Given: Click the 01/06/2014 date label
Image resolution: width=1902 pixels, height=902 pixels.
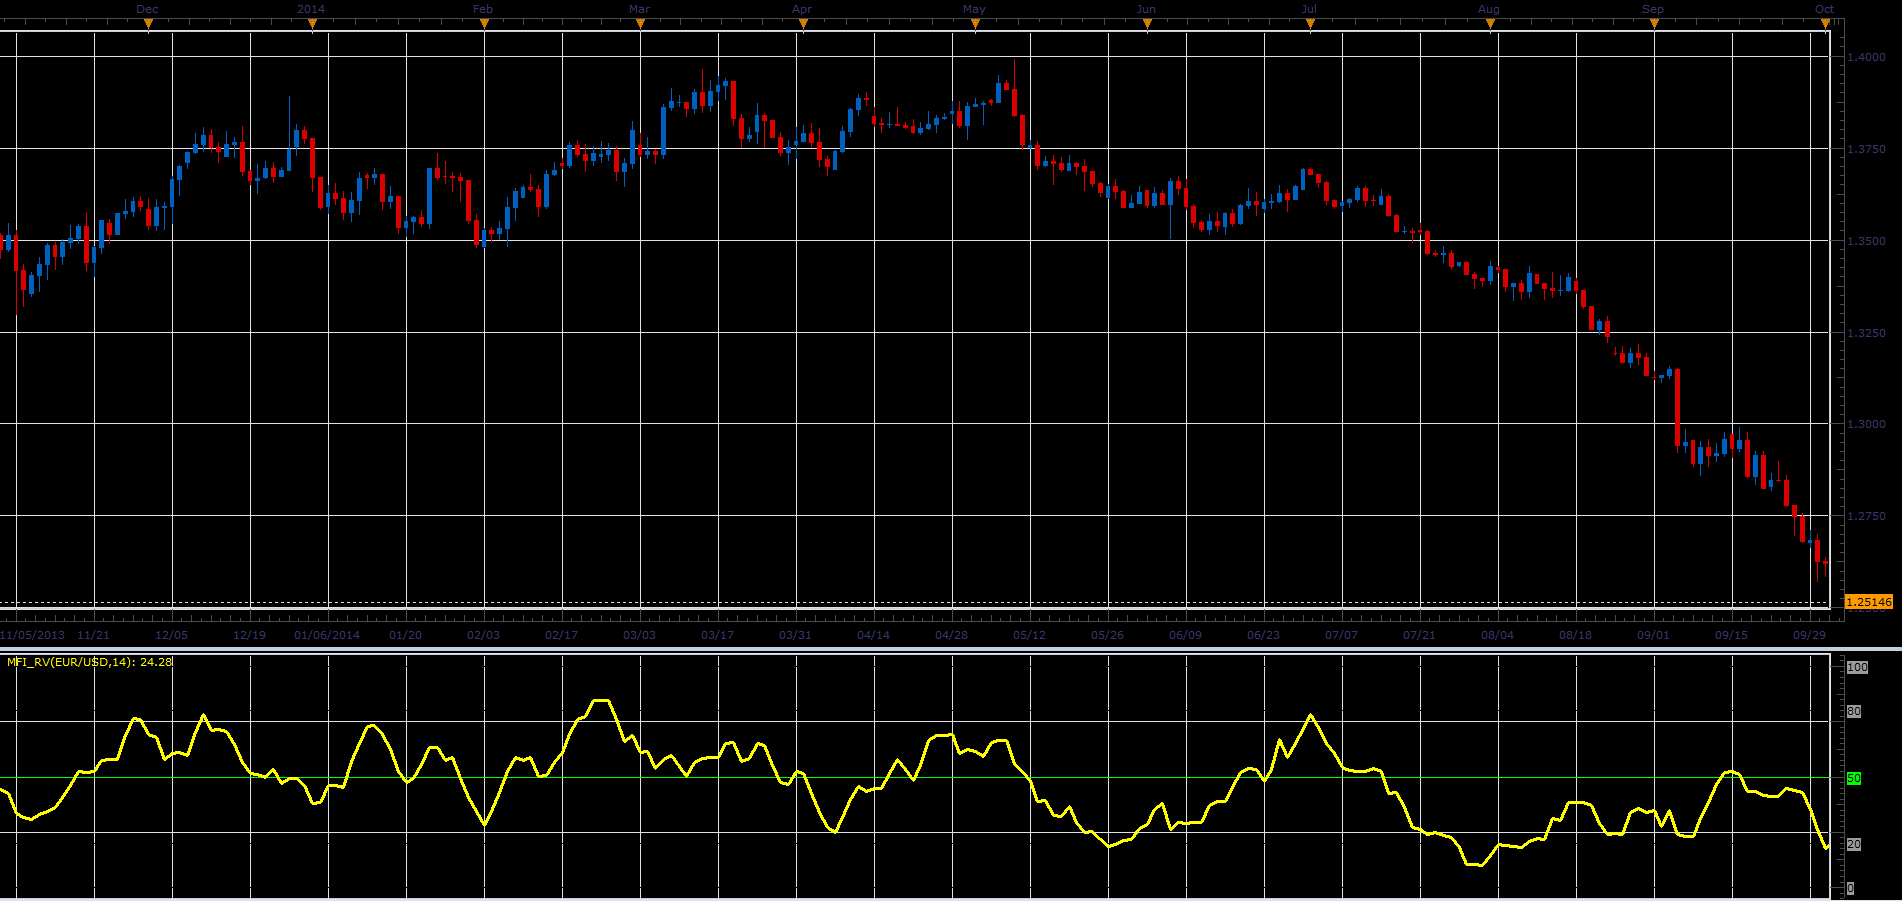Looking at the screenshot, I should (x=327, y=635).
